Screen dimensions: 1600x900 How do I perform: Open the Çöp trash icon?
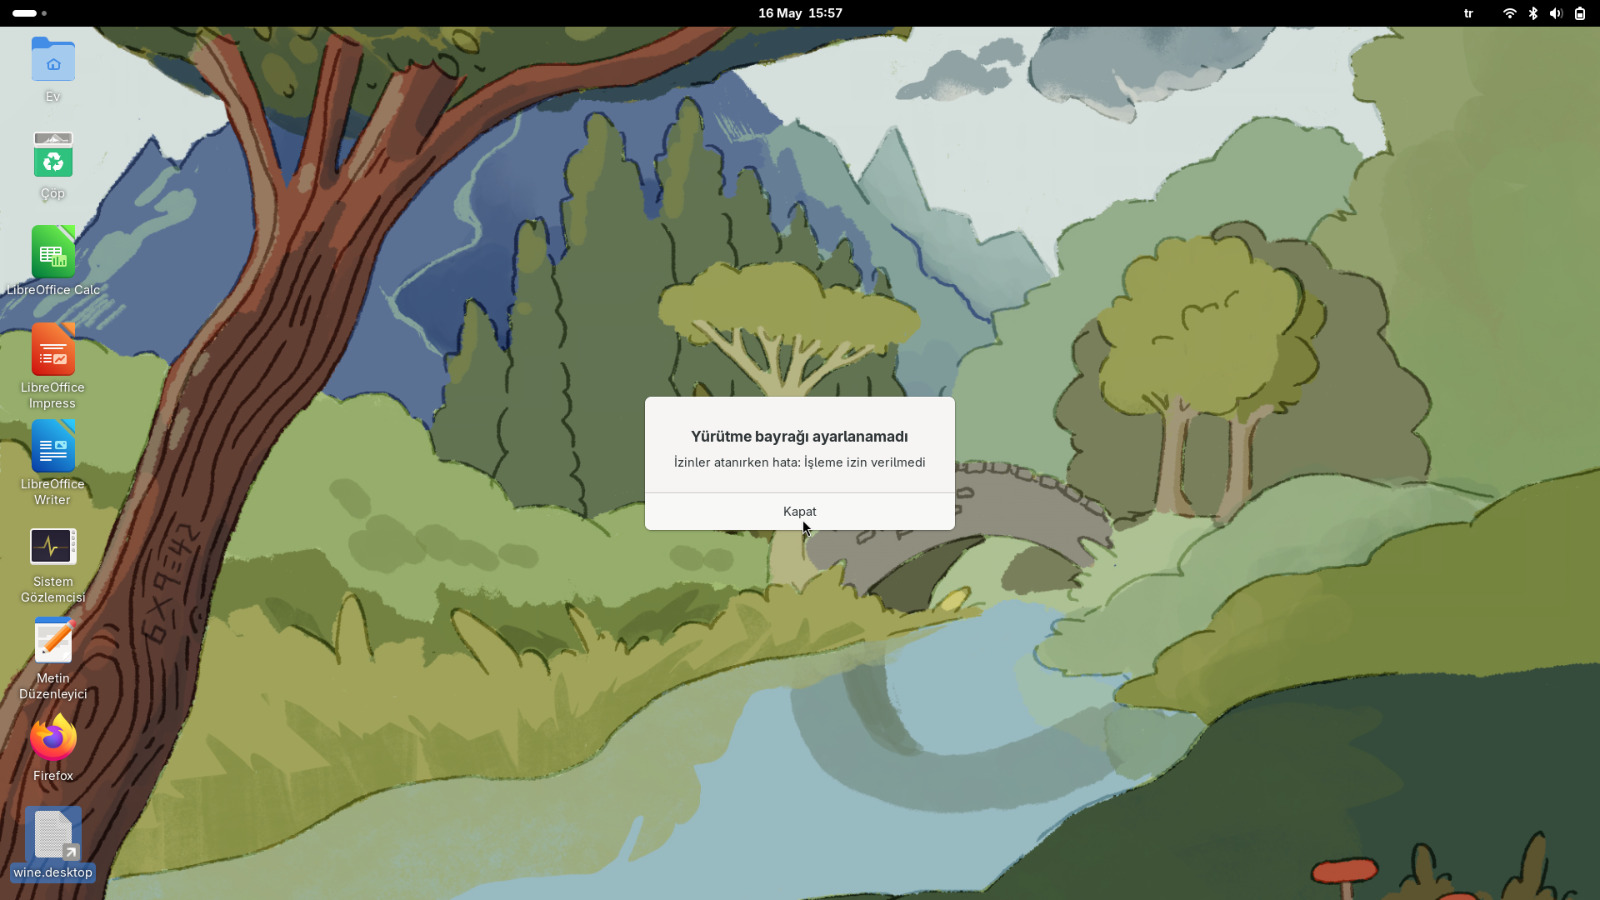point(53,156)
